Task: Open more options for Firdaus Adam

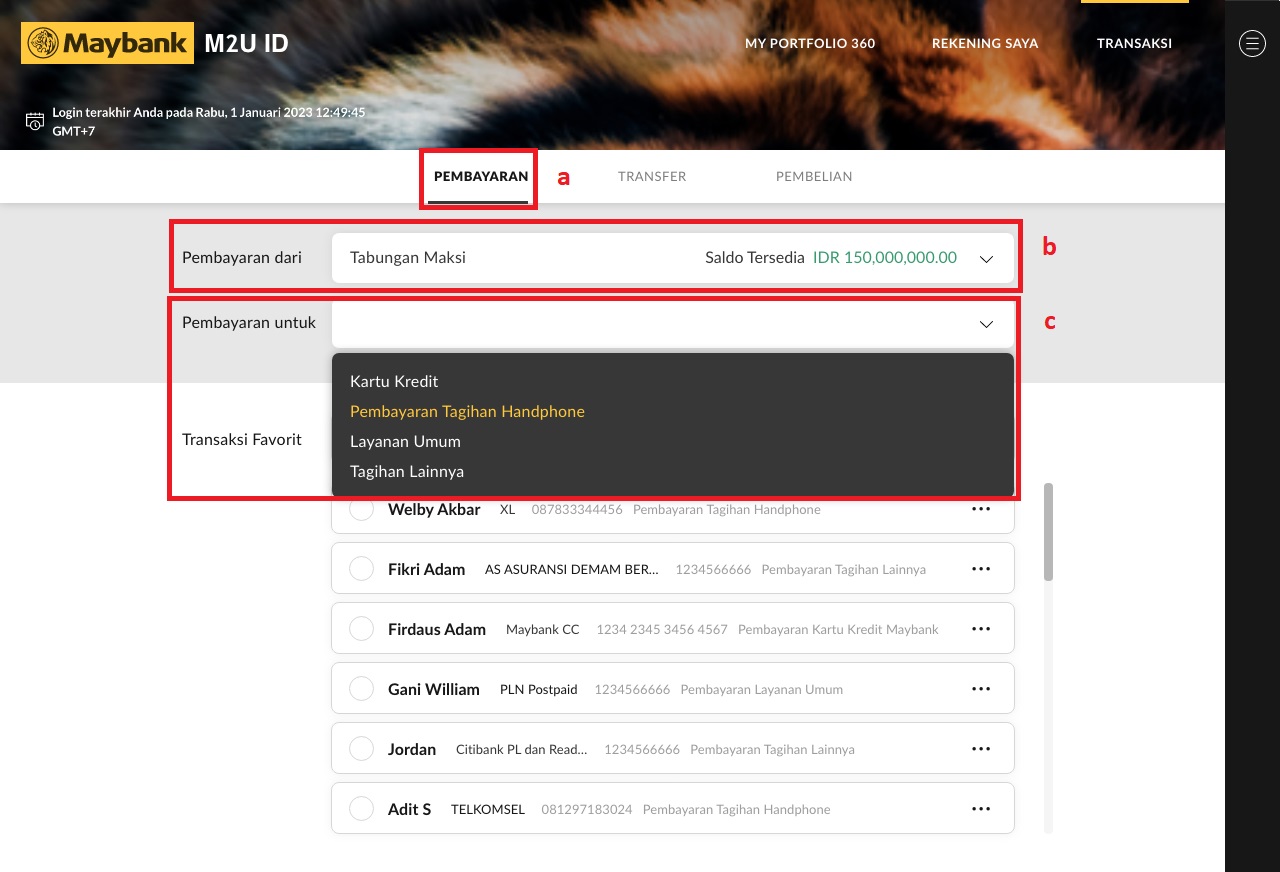Action: point(980,629)
